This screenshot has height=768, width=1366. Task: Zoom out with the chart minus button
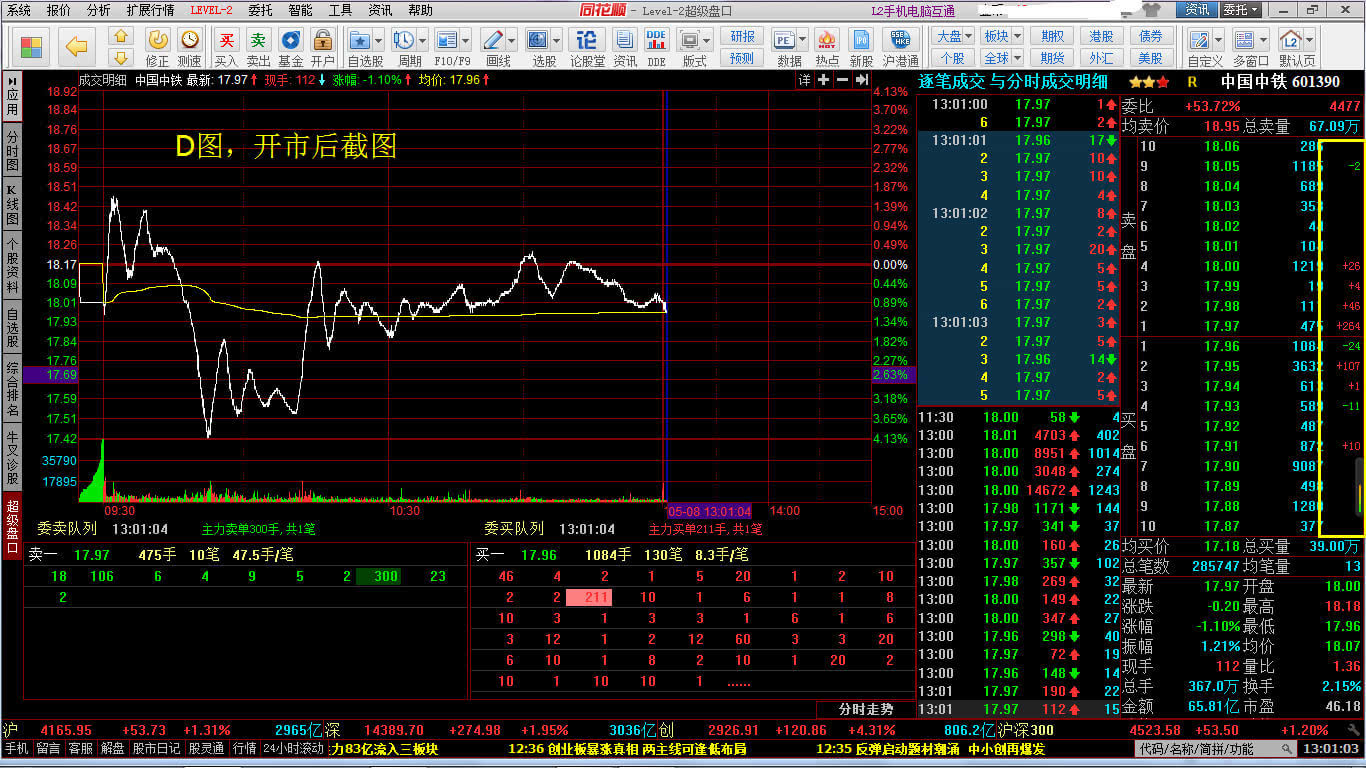coord(841,80)
